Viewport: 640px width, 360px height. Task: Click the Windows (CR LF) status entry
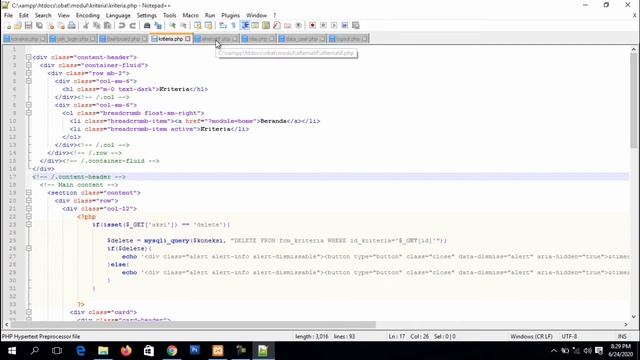tap(531, 336)
